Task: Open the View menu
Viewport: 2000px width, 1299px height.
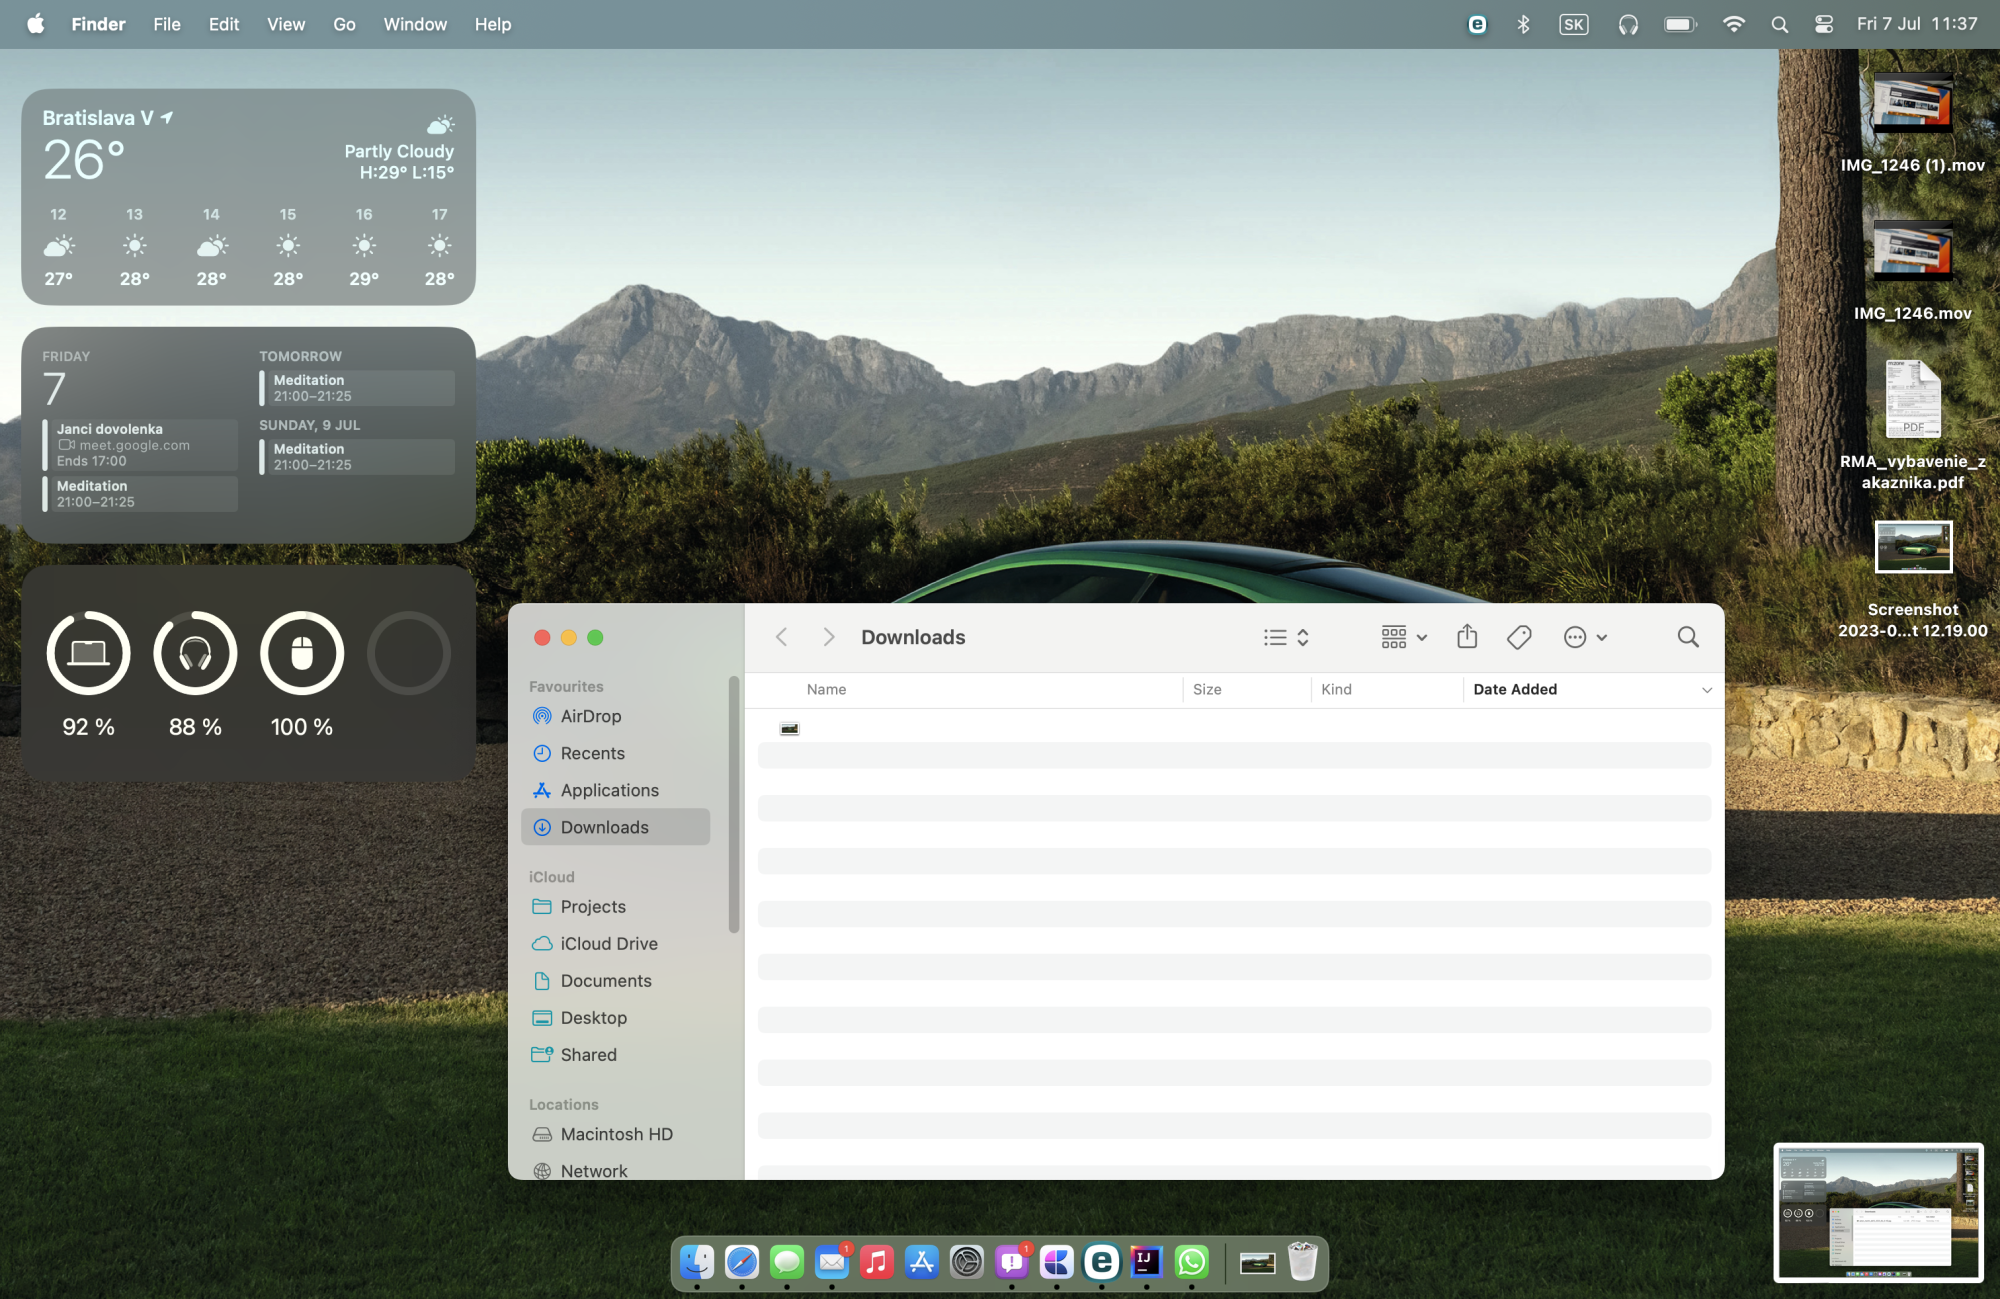Action: (x=285, y=24)
